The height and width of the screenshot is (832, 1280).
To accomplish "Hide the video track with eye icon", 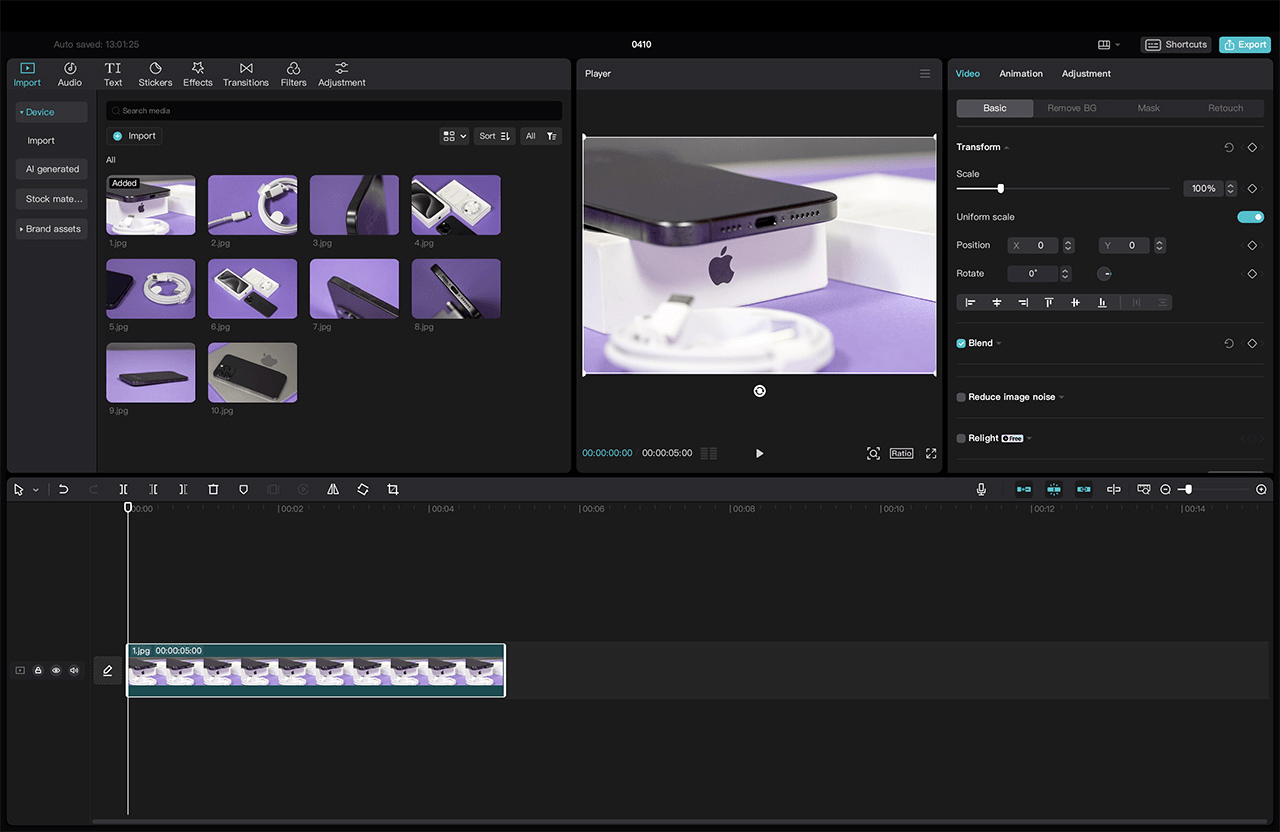I will 56,670.
